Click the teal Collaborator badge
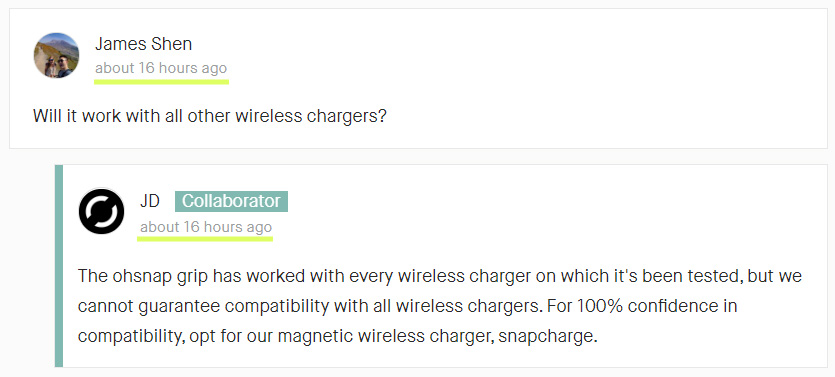The height and width of the screenshot is (377, 835). 231,201
